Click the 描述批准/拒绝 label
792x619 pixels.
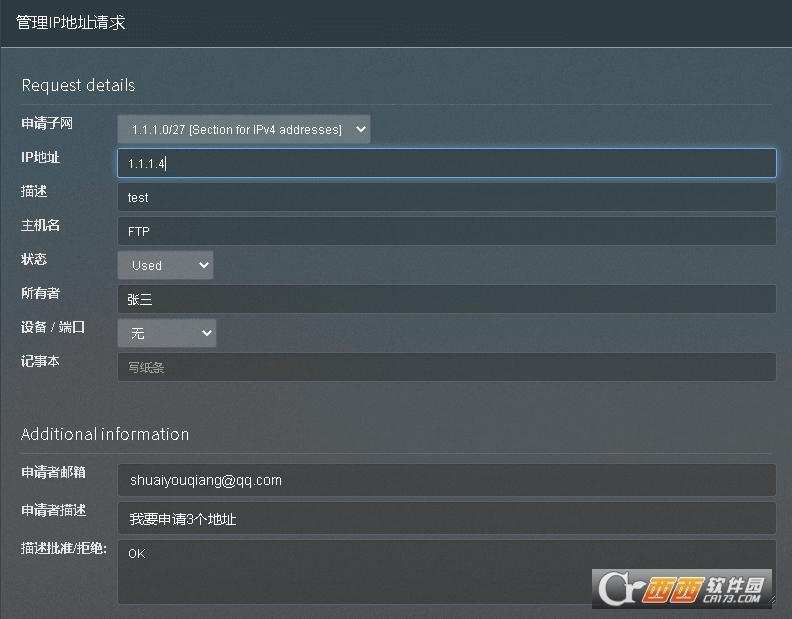point(64,548)
